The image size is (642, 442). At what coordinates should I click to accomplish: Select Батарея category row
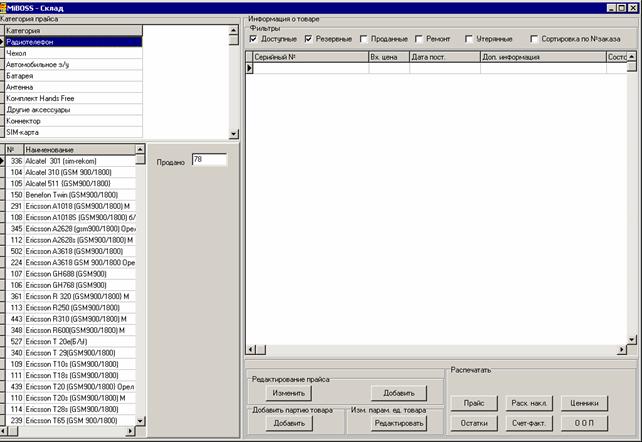coord(73,76)
